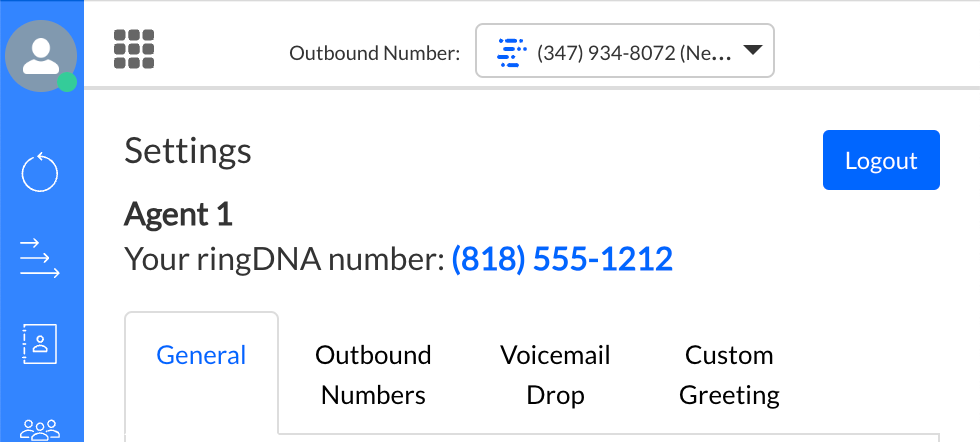Click the Agent 1 name text

[x=178, y=213]
